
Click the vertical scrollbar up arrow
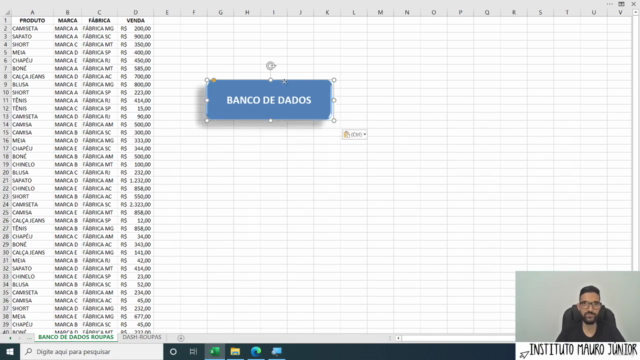(636, 12)
